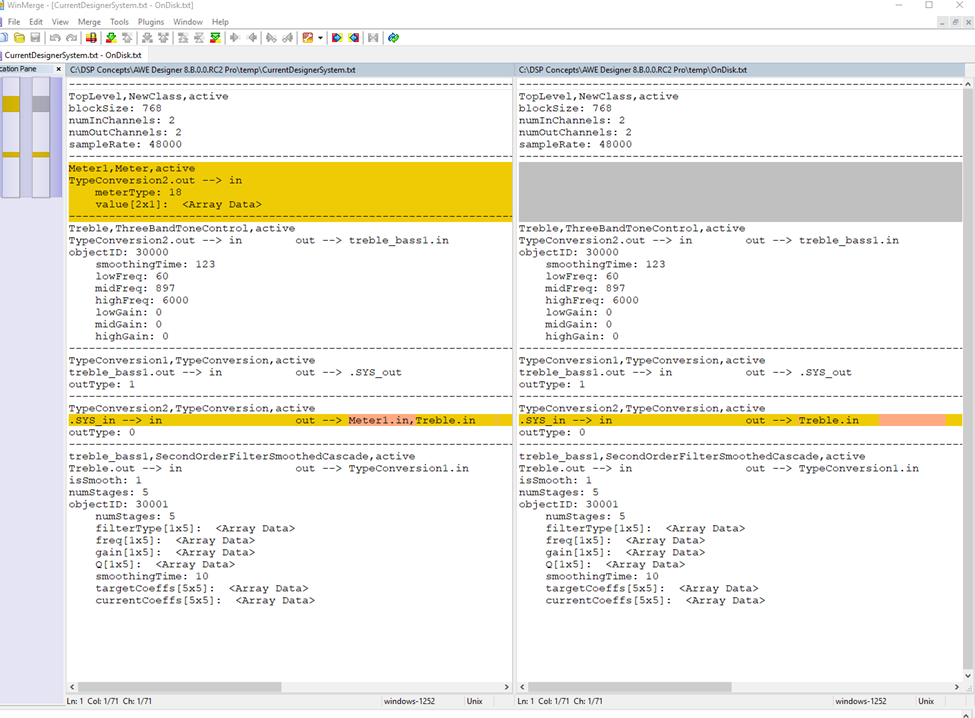The height and width of the screenshot is (718, 975).
Task: Click the Save icon in toolbar
Action: click(x=34, y=38)
